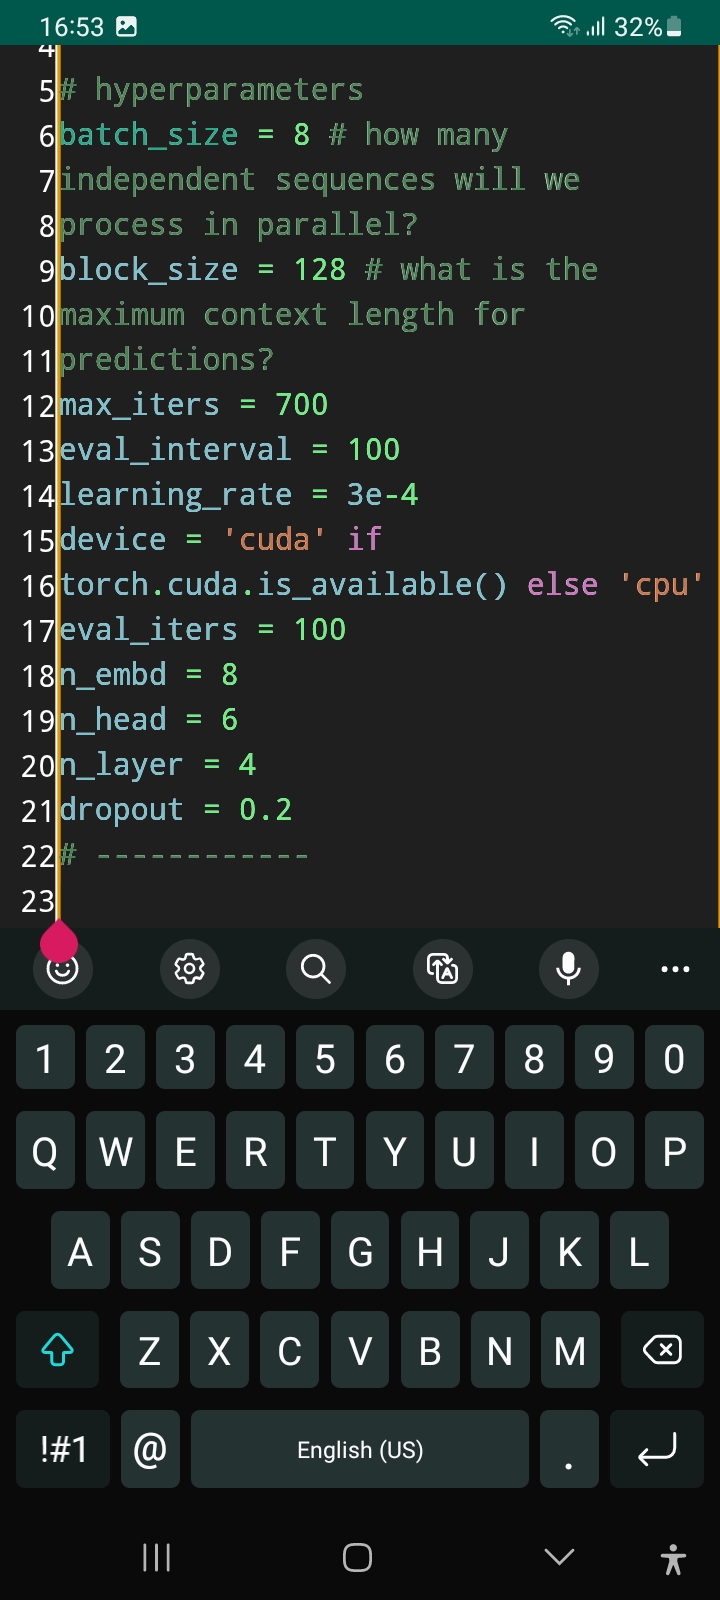
Task: Open keyboard settings with the gear icon
Action: click(189, 969)
